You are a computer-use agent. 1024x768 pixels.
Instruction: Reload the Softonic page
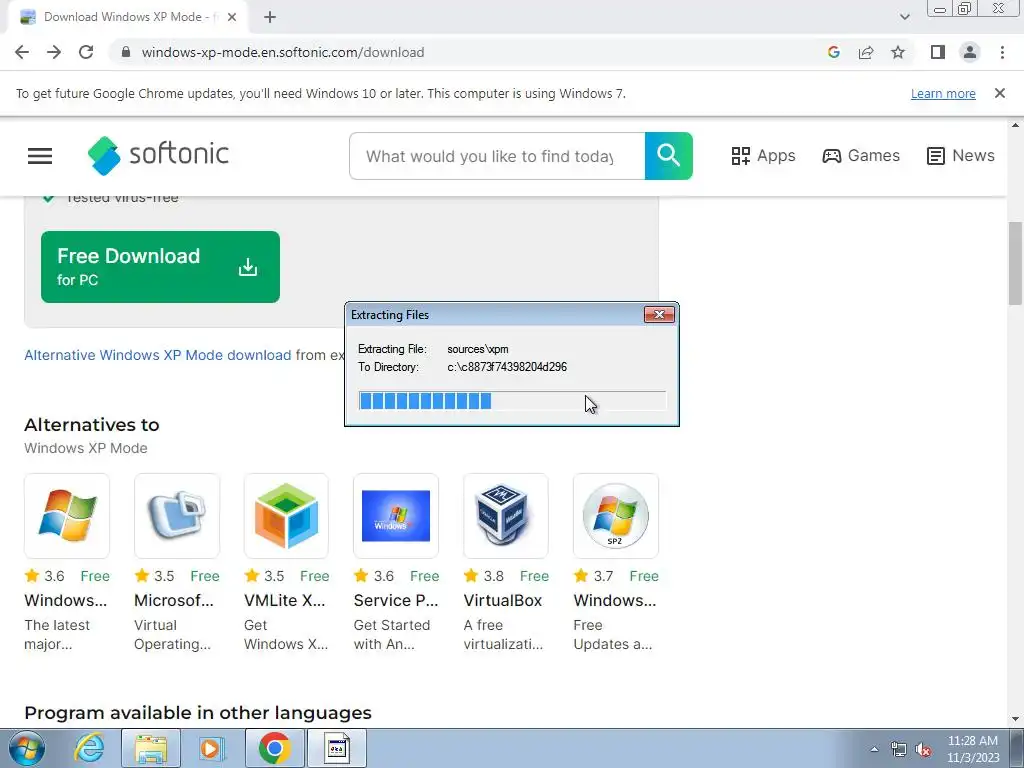point(86,52)
